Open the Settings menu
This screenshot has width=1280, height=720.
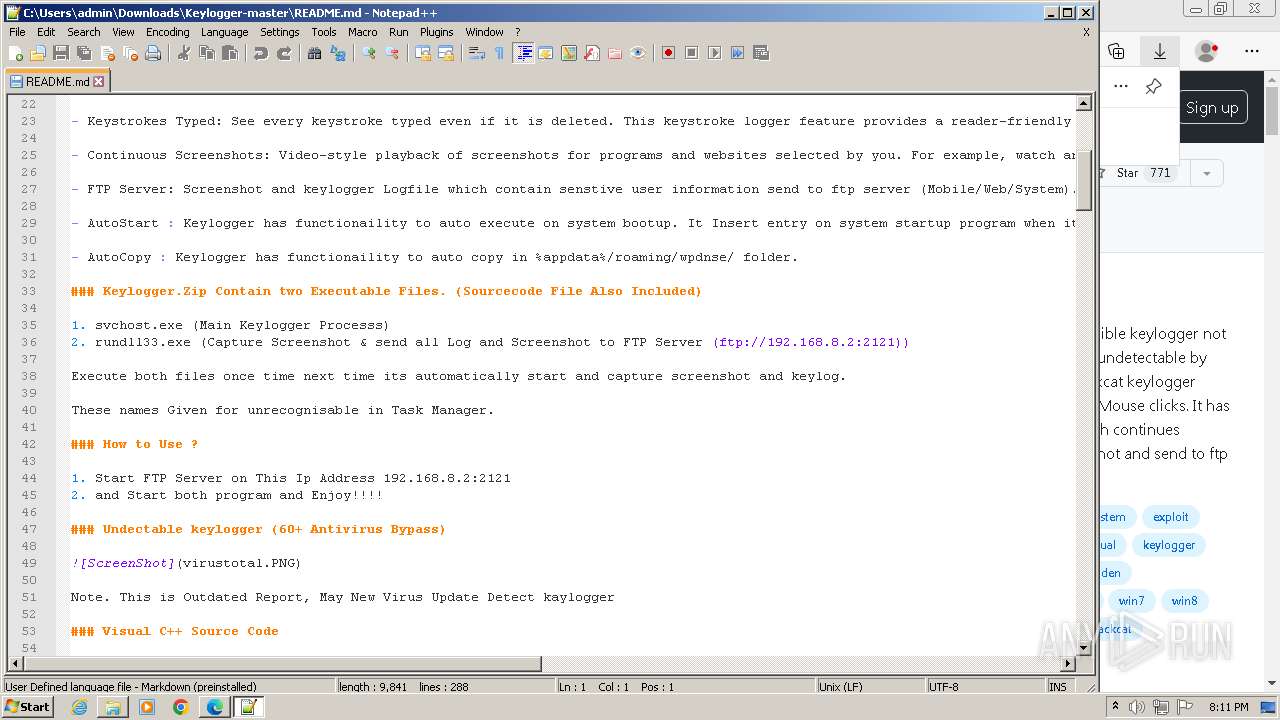(x=280, y=32)
